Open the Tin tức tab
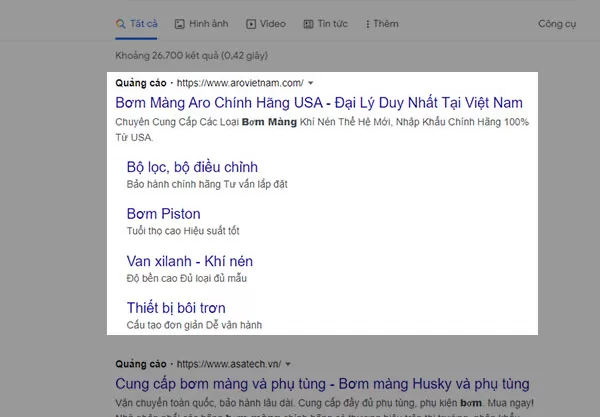 click(326, 24)
